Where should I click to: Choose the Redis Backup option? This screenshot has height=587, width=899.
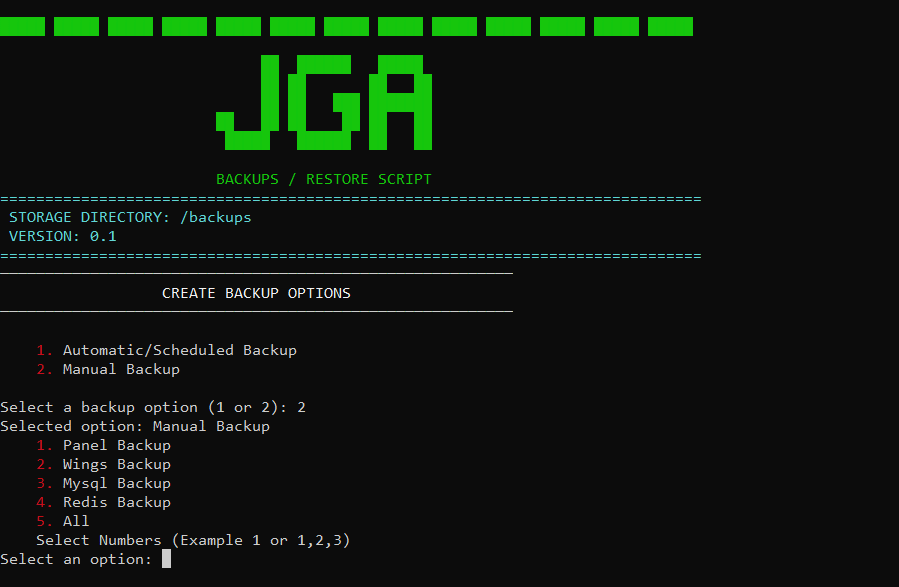116,502
